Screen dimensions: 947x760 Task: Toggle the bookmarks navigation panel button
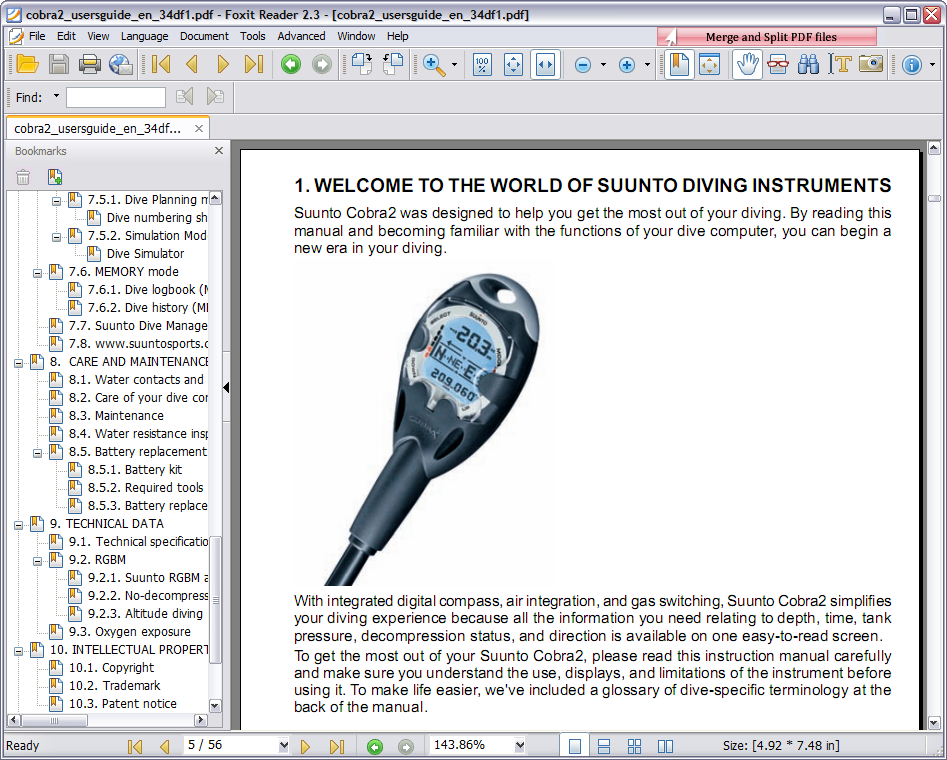click(679, 65)
